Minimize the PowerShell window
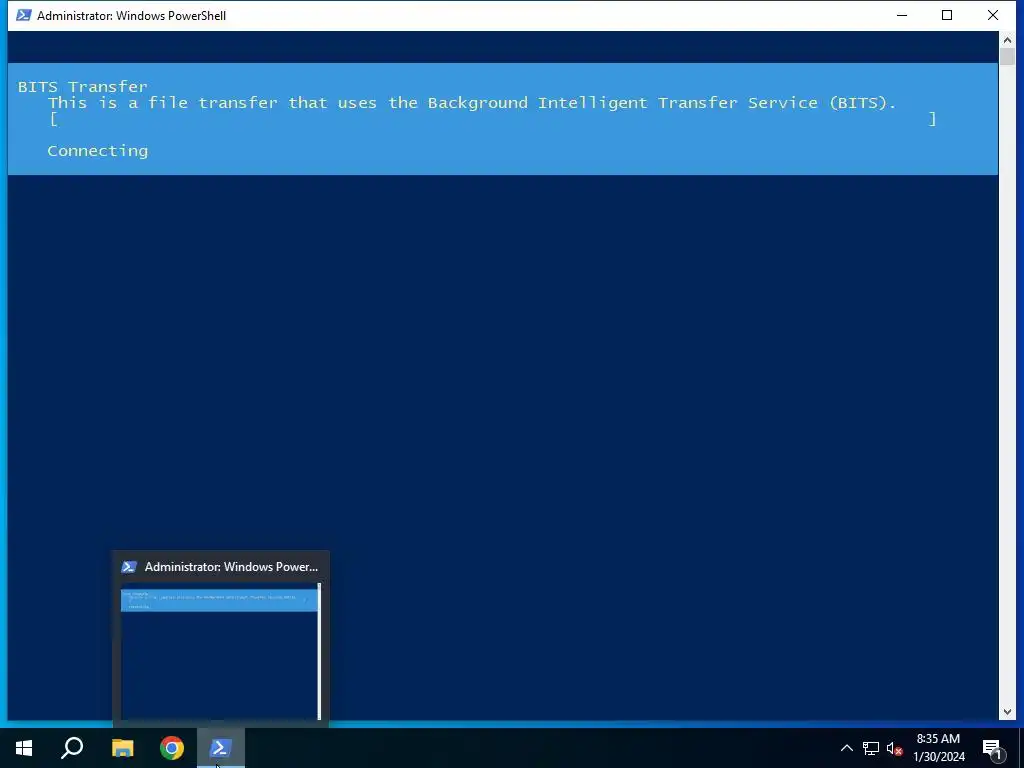The width and height of the screenshot is (1024, 768). [x=902, y=15]
